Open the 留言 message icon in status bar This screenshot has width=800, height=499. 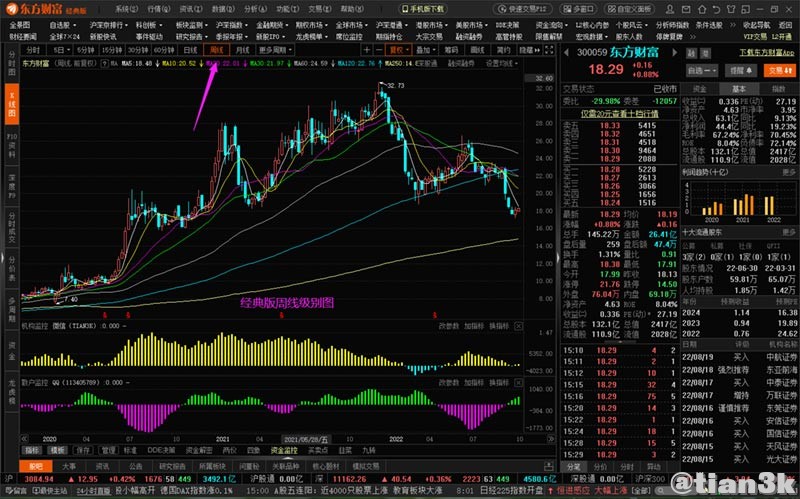(15, 491)
